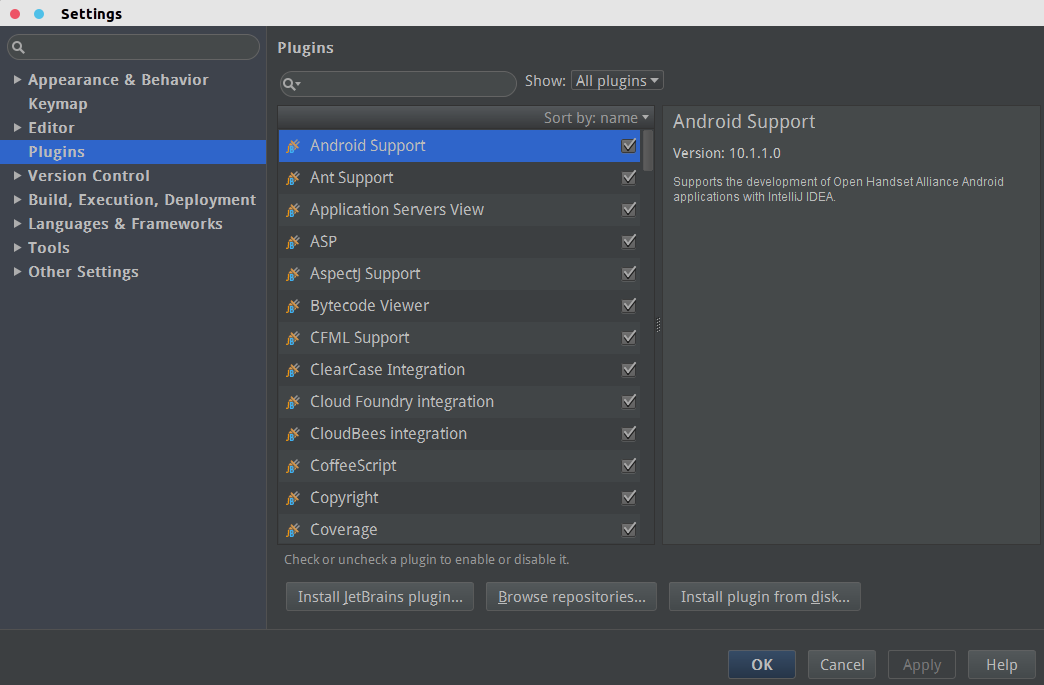Toggle the Bytecode Viewer checkbox

pyautogui.click(x=629, y=306)
